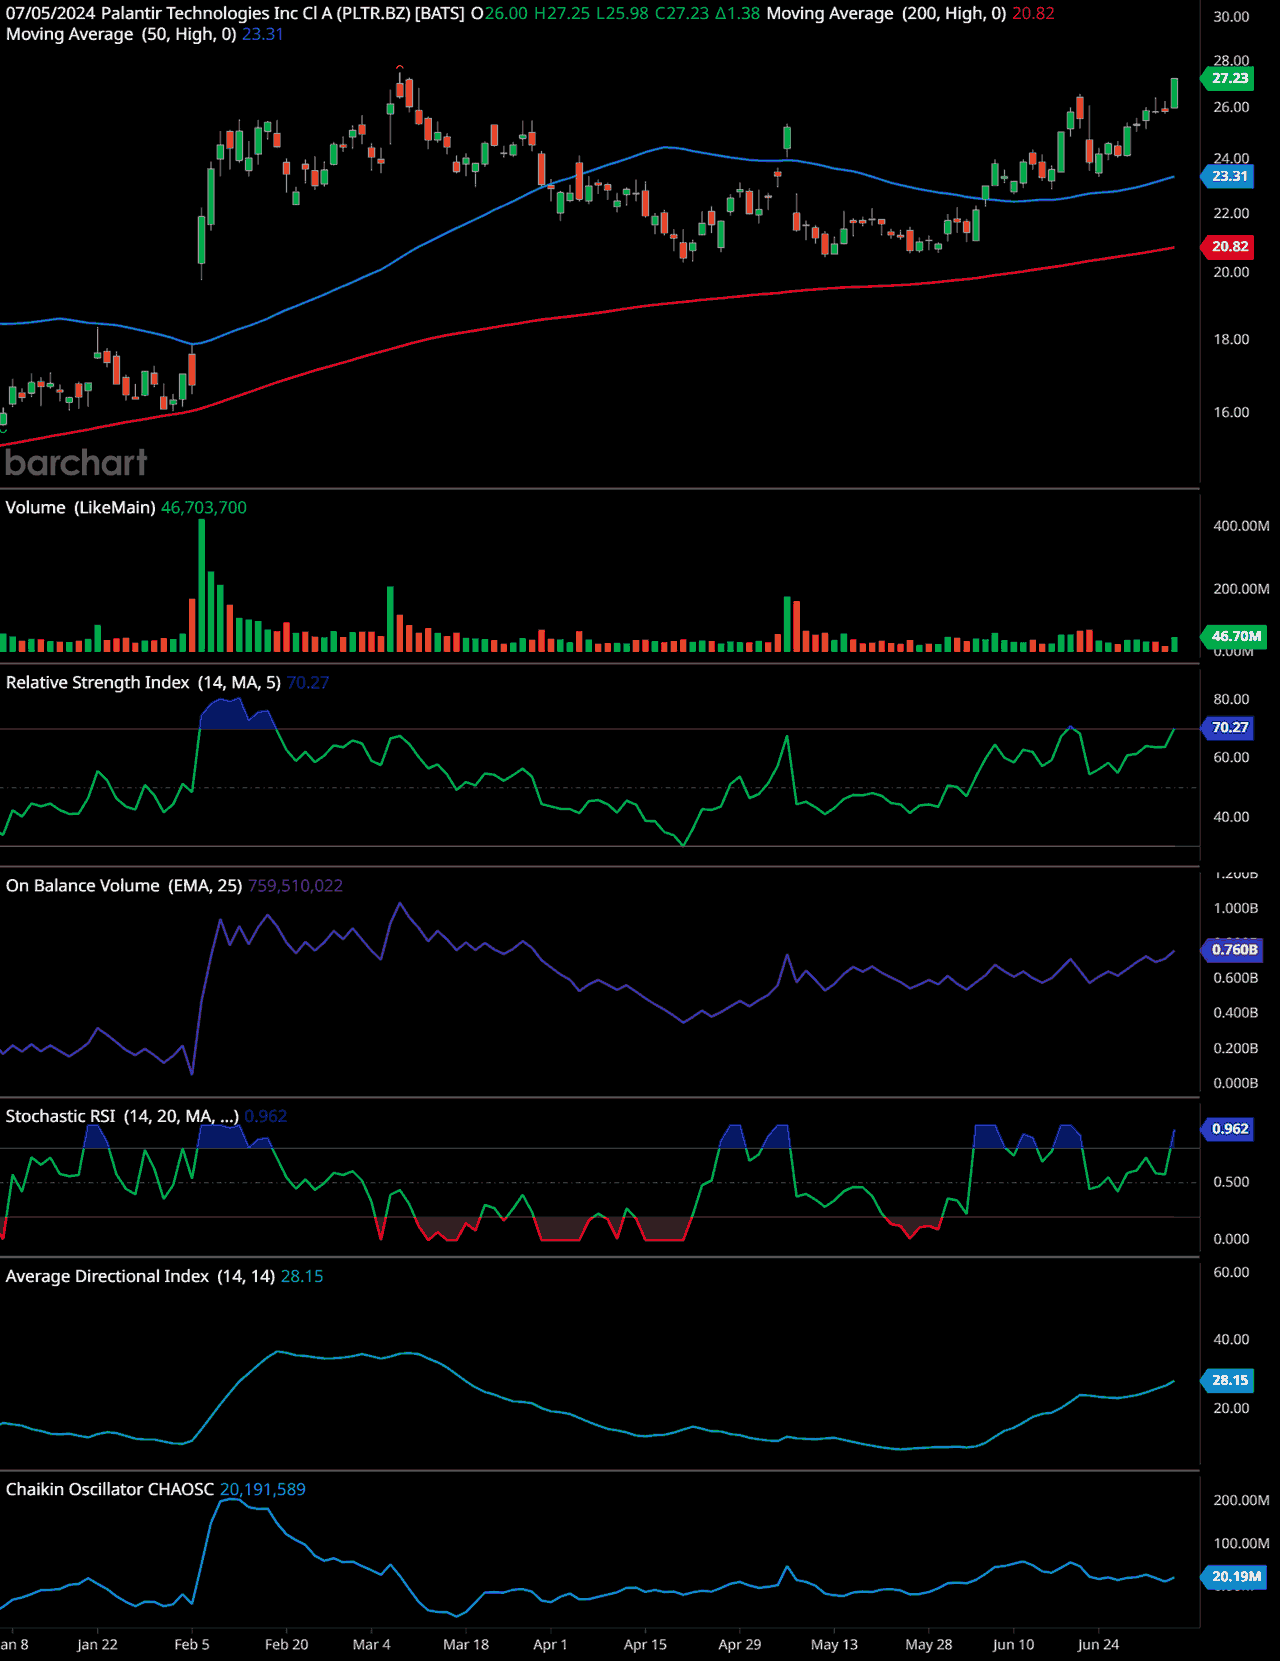
Task: Click the Mar 18 date on time axis
Action: (466, 1644)
